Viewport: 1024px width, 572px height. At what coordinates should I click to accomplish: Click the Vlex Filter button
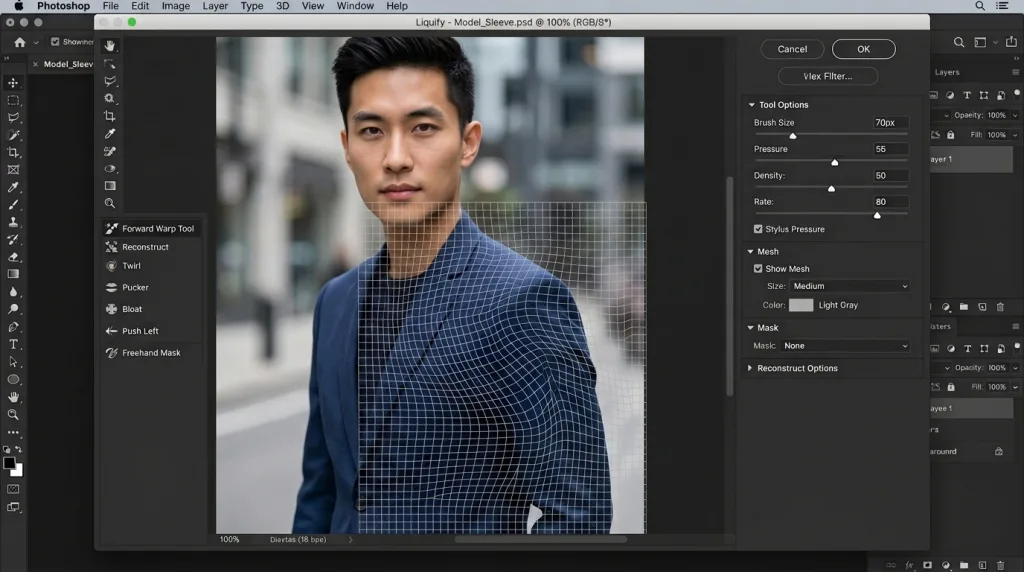[827, 76]
